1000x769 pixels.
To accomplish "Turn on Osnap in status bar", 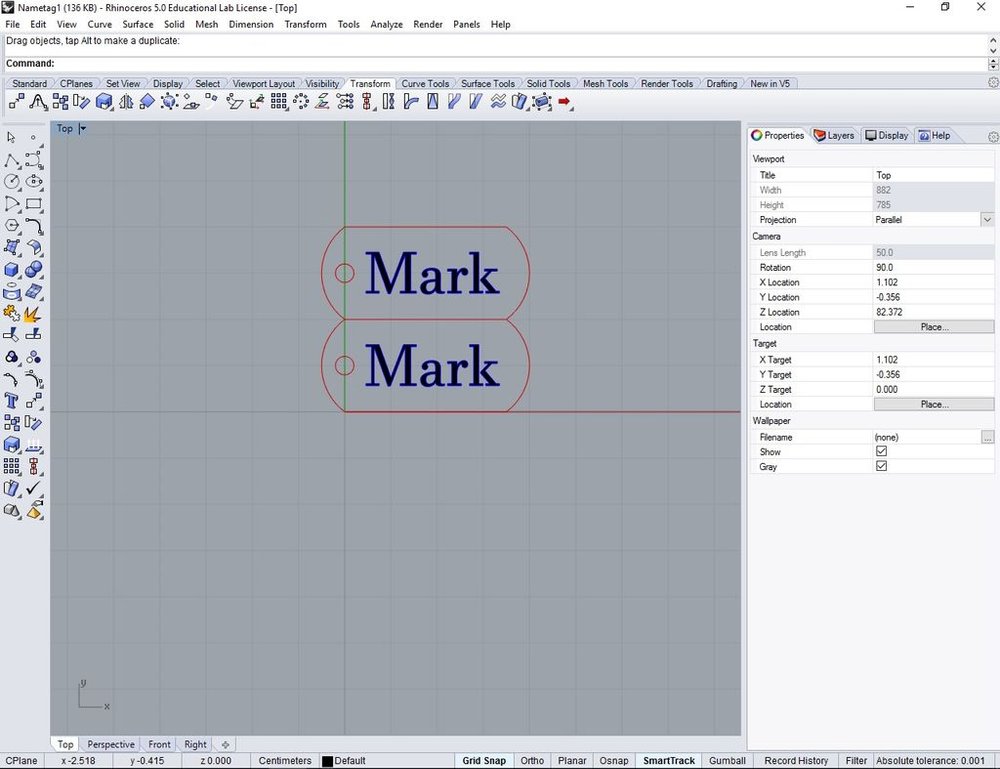I will [x=614, y=761].
